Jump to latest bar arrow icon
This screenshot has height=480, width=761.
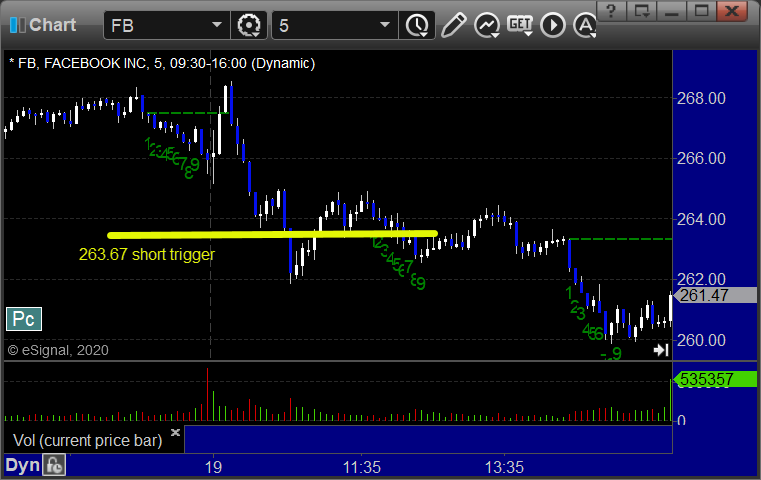click(661, 350)
